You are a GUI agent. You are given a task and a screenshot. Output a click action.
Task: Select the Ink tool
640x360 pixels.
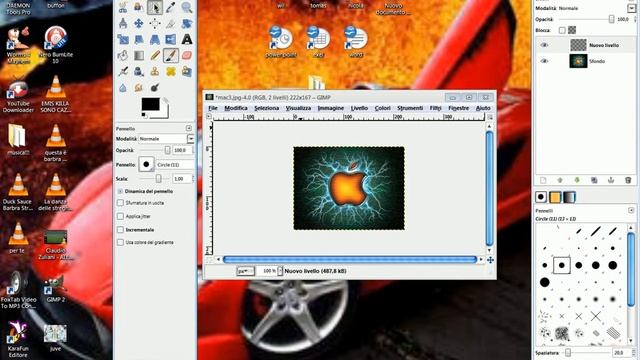[x=139, y=71]
